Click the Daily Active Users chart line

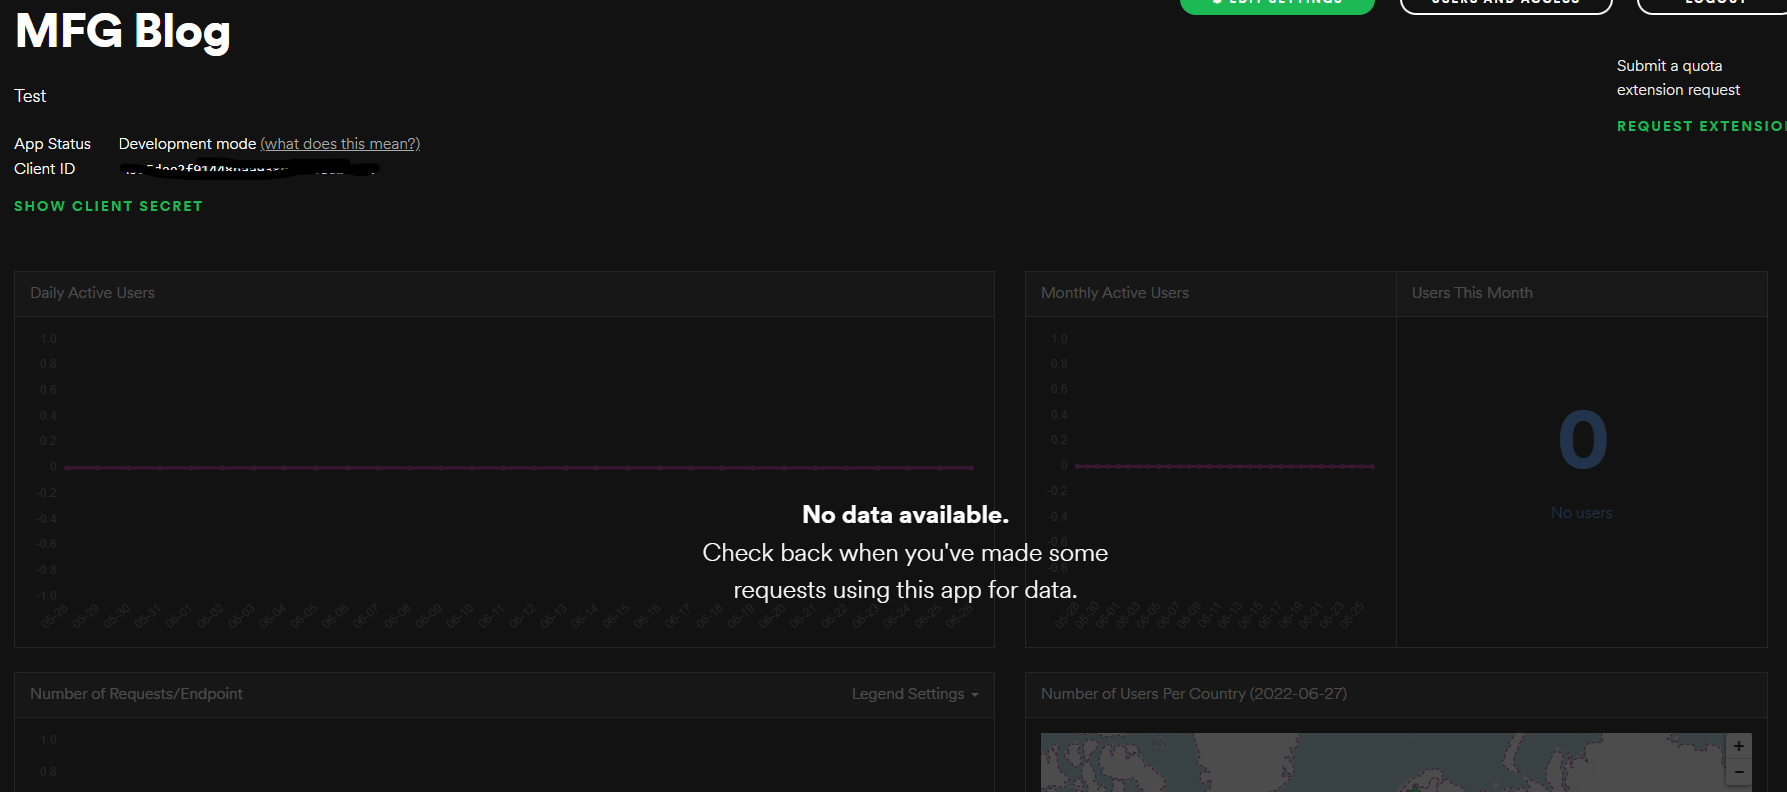point(518,467)
